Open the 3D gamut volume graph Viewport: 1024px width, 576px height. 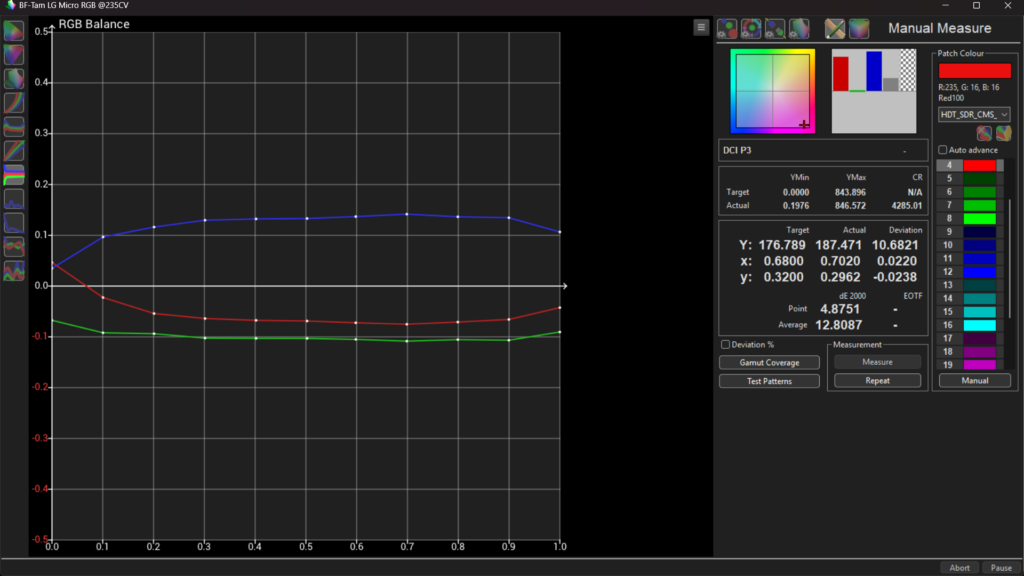click(14, 79)
